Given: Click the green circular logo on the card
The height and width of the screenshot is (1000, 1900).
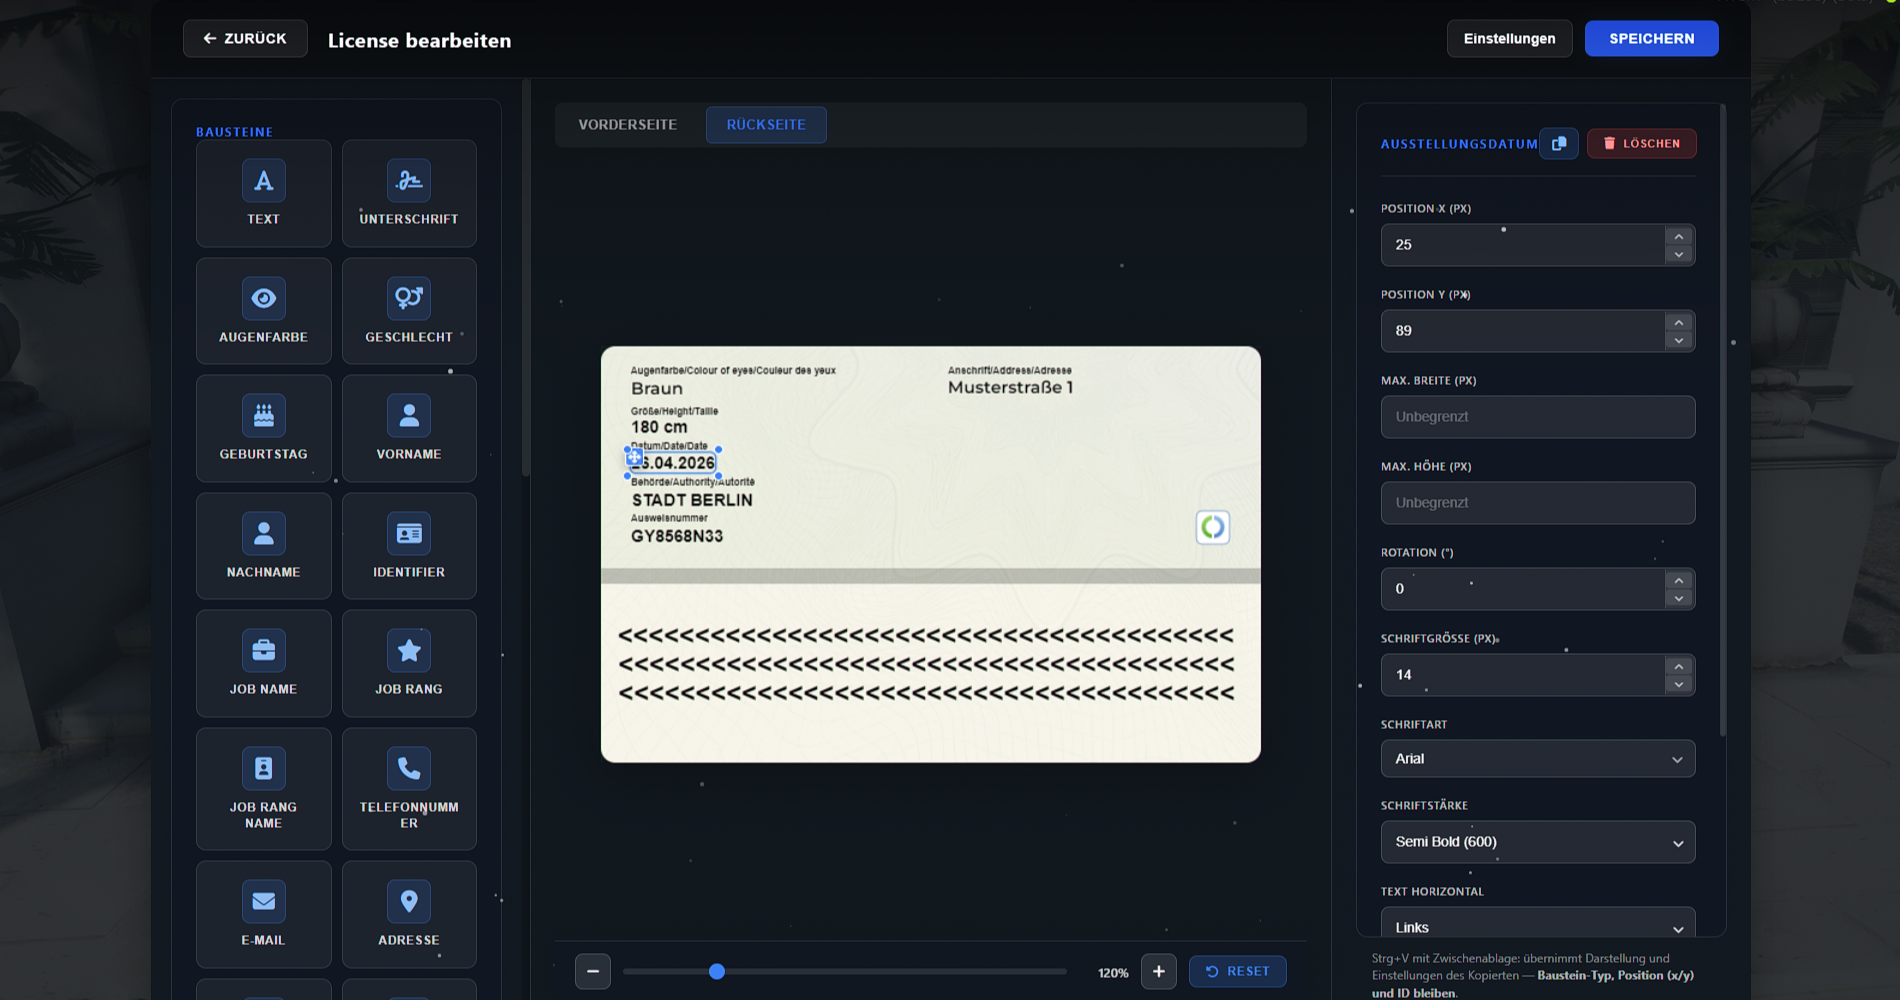Looking at the screenshot, I should [x=1213, y=527].
